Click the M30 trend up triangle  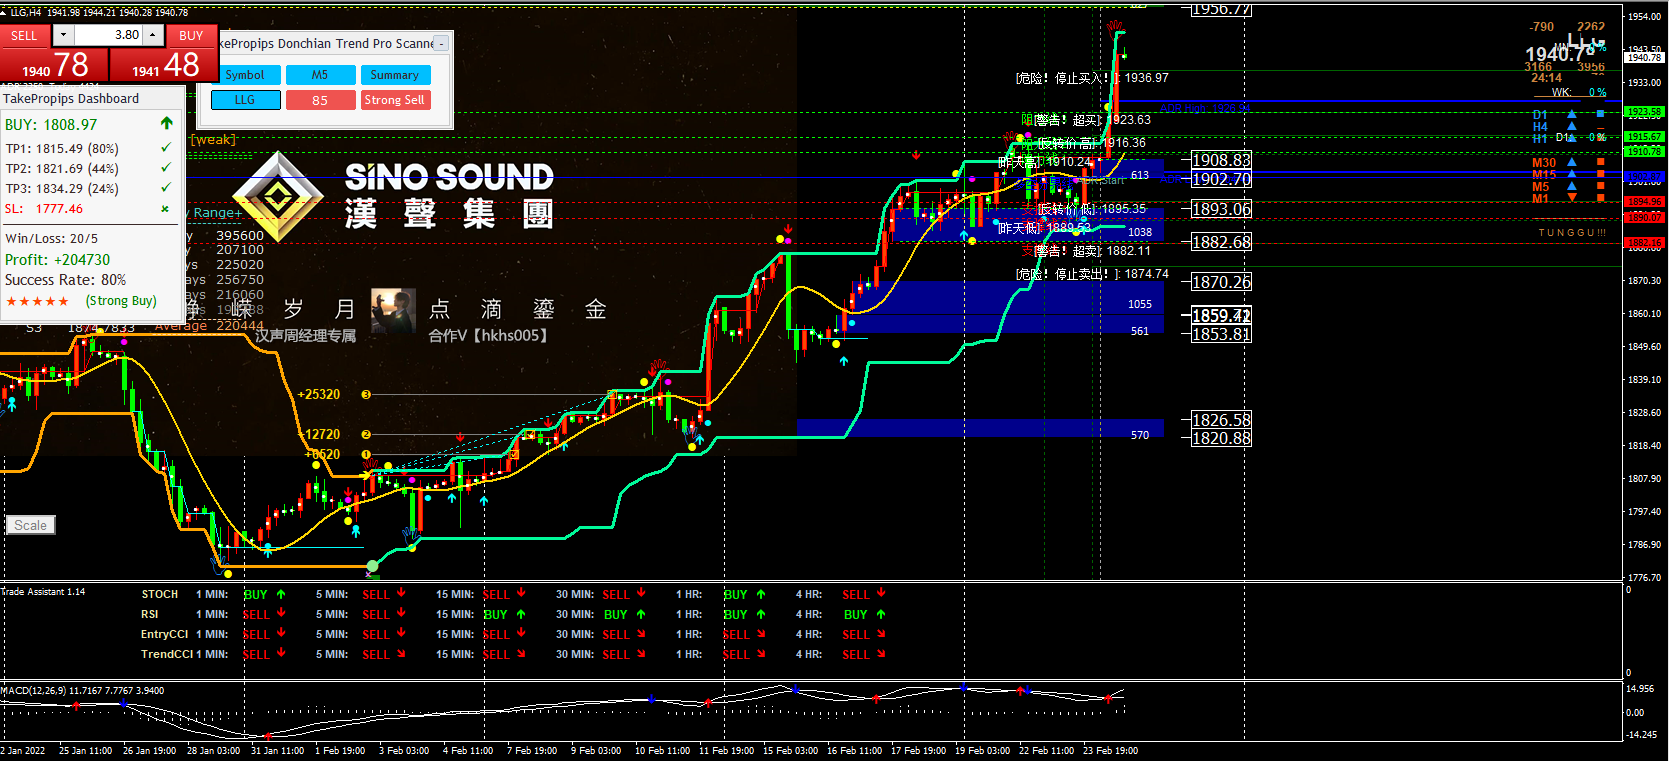pyautogui.click(x=1572, y=162)
